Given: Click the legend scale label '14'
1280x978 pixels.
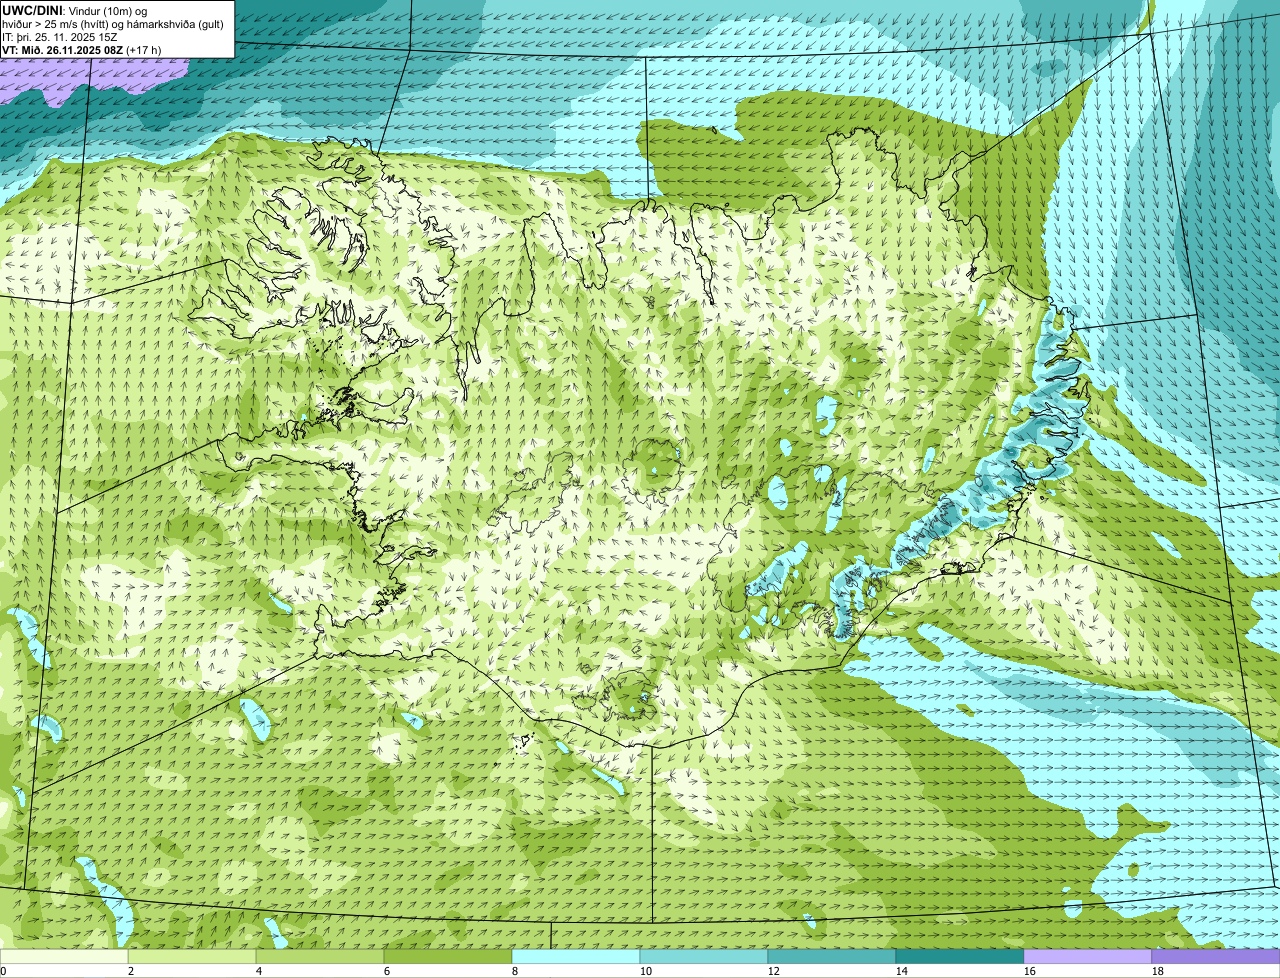Looking at the screenshot, I should click(902, 971).
